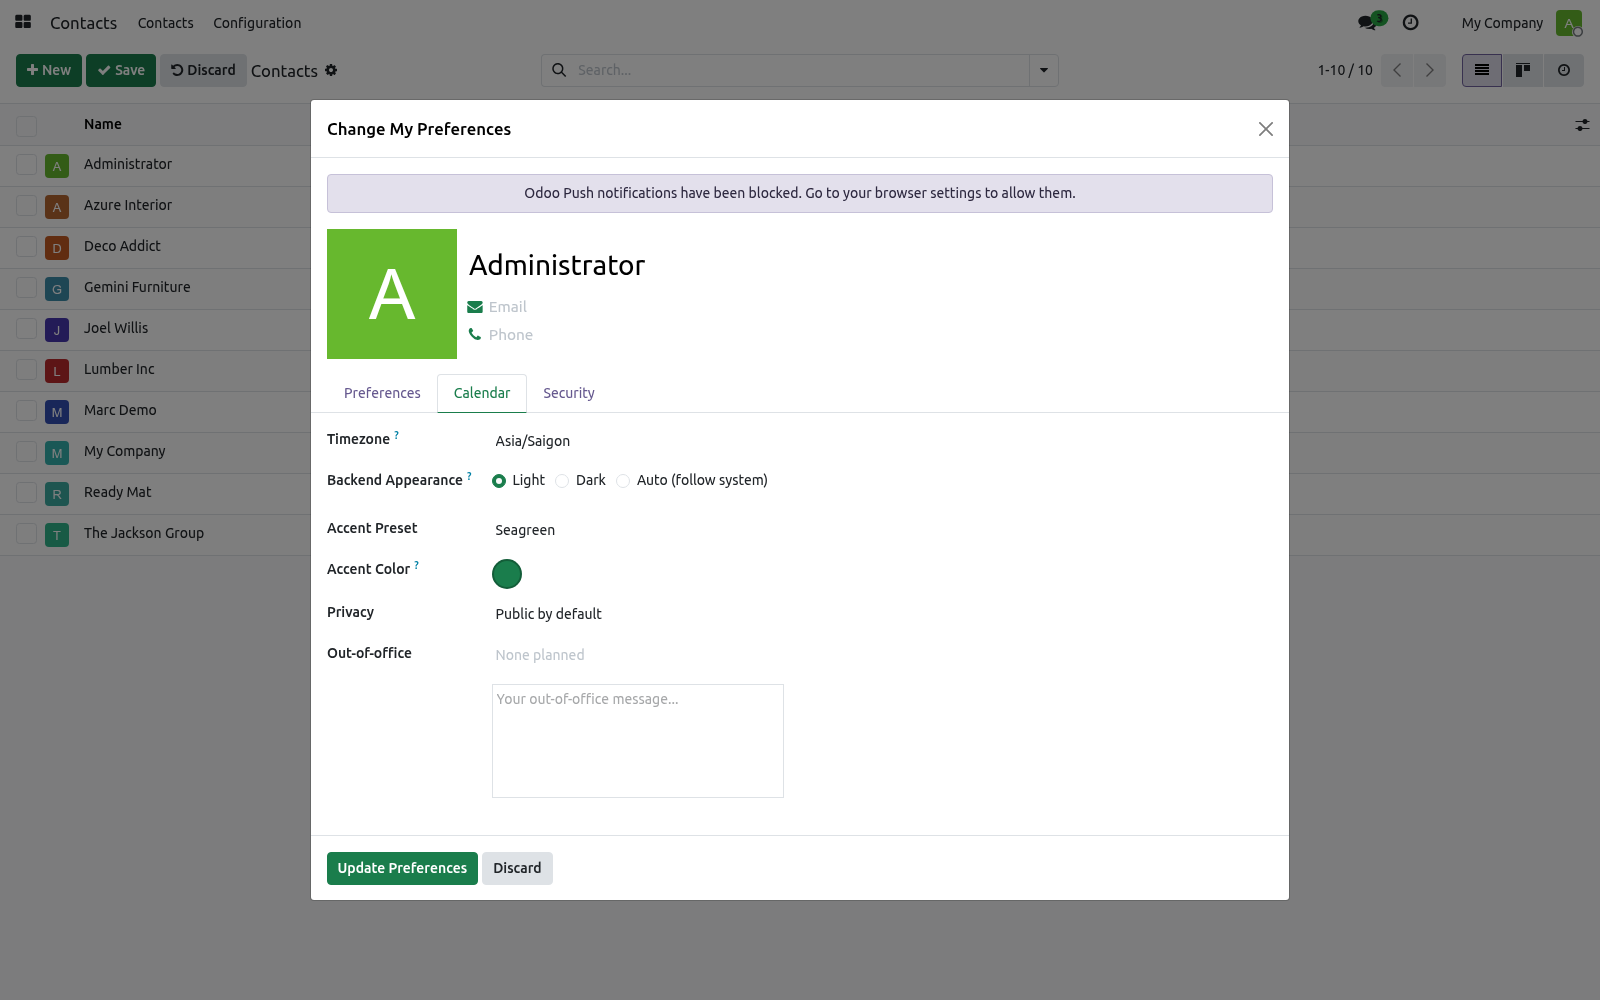The height and width of the screenshot is (1000, 1600).
Task: Open the Contacts menu item
Action: [166, 23]
